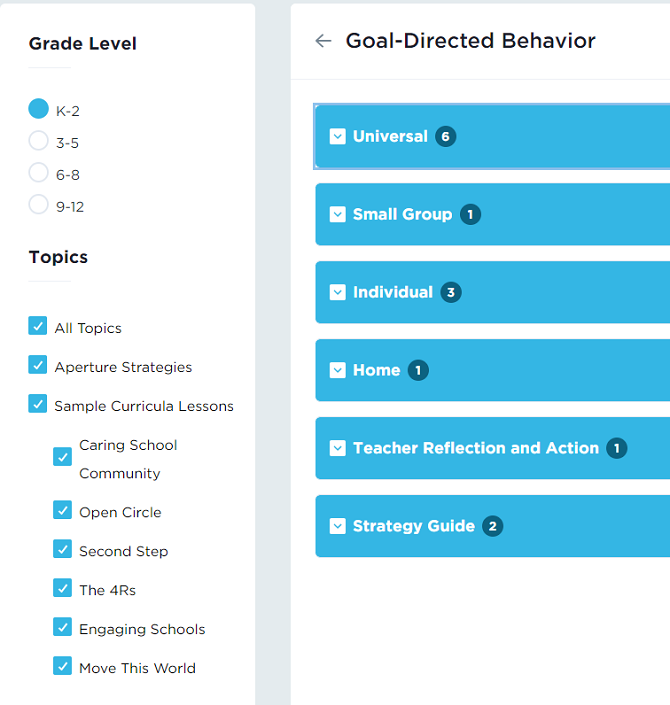
Task: Expand the Small Group section
Action: click(337, 215)
